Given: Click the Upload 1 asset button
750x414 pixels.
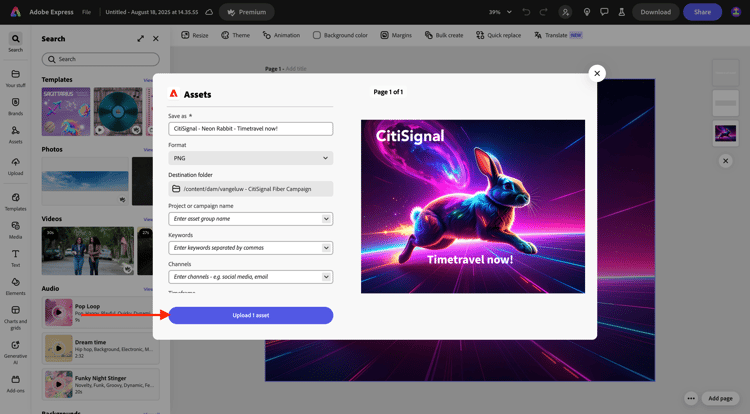Looking at the screenshot, I should click(250, 315).
